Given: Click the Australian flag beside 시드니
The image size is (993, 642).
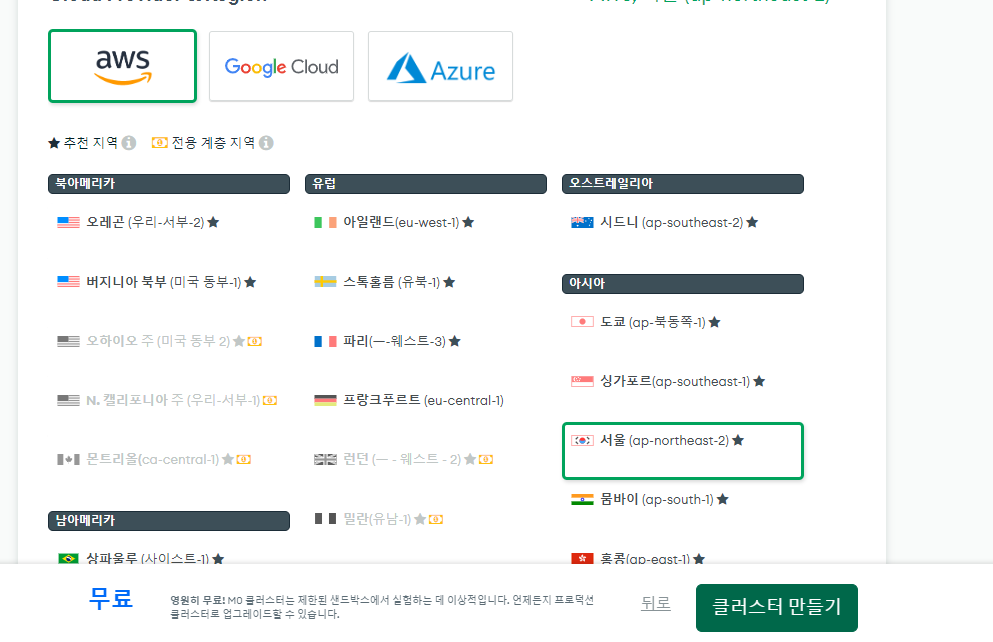Looking at the screenshot, I should click(583, 222).
